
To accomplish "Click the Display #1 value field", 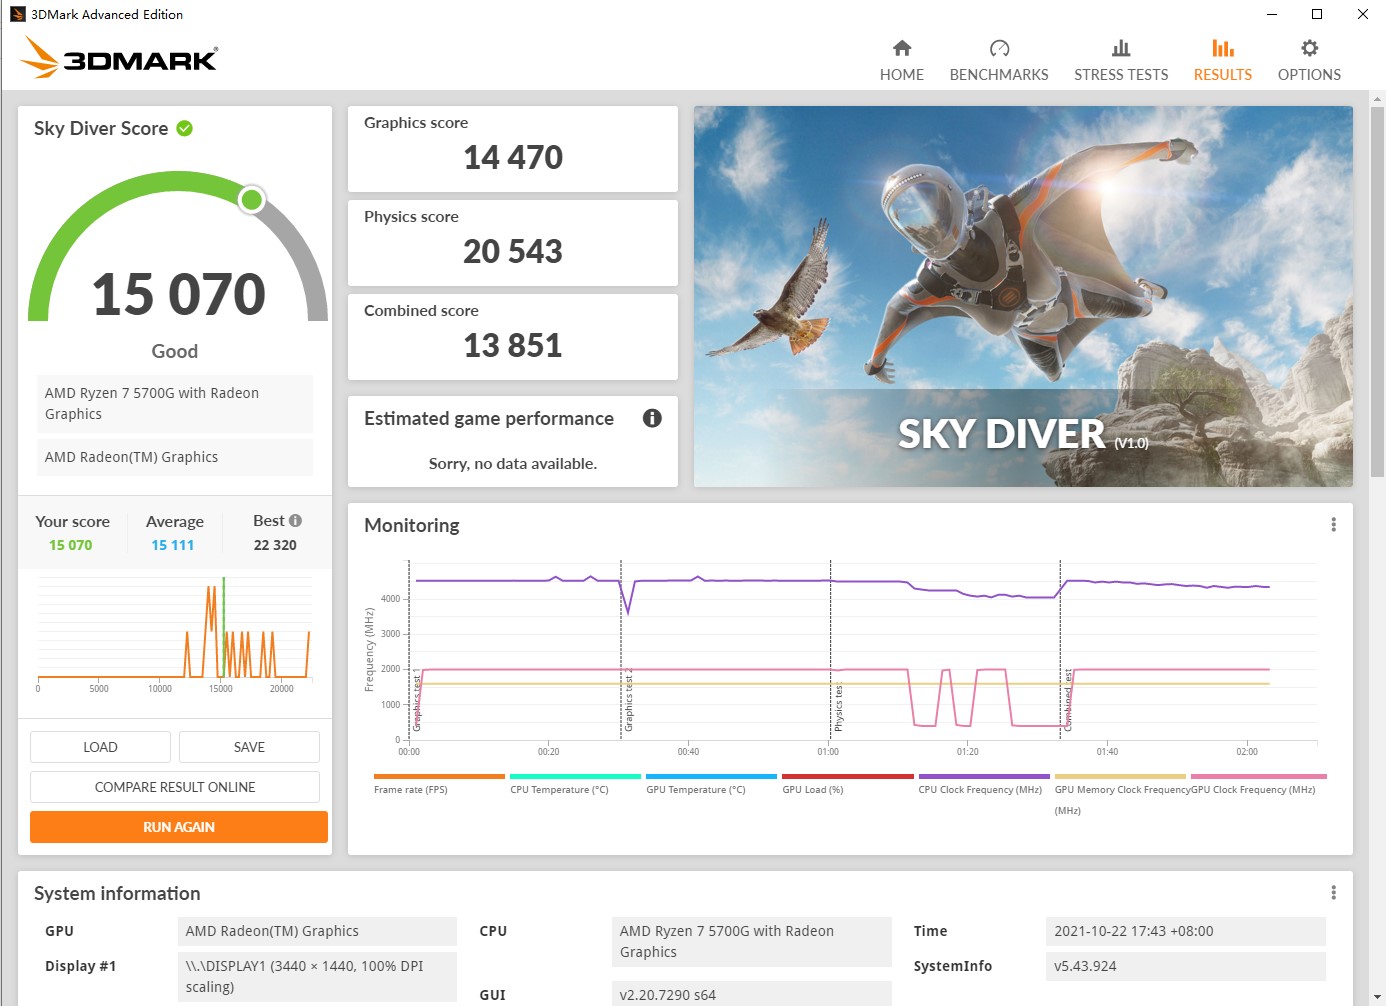I will (x=317, y=977).
